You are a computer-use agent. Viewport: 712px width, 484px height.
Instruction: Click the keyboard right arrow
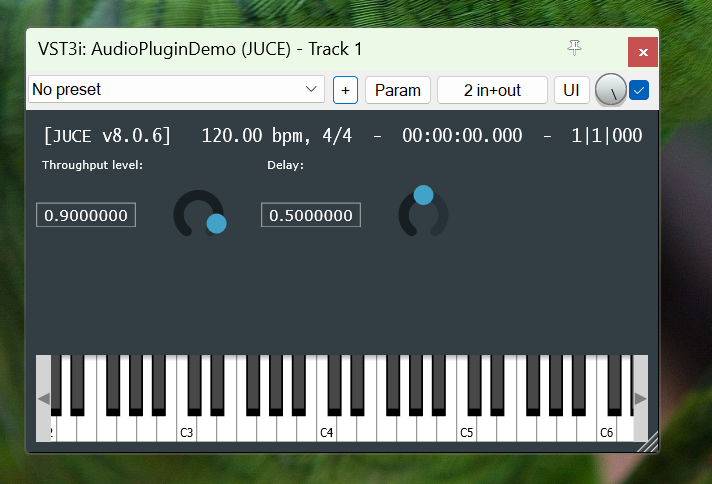point(641,399)
